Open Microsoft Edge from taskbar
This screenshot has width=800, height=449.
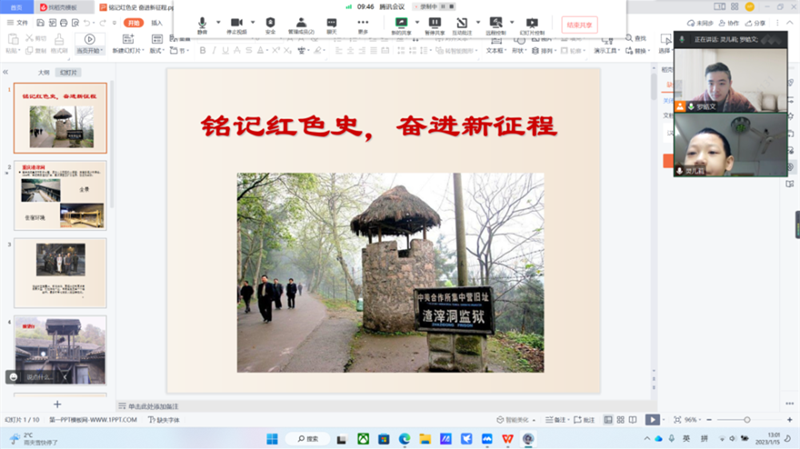coord(405,439)
